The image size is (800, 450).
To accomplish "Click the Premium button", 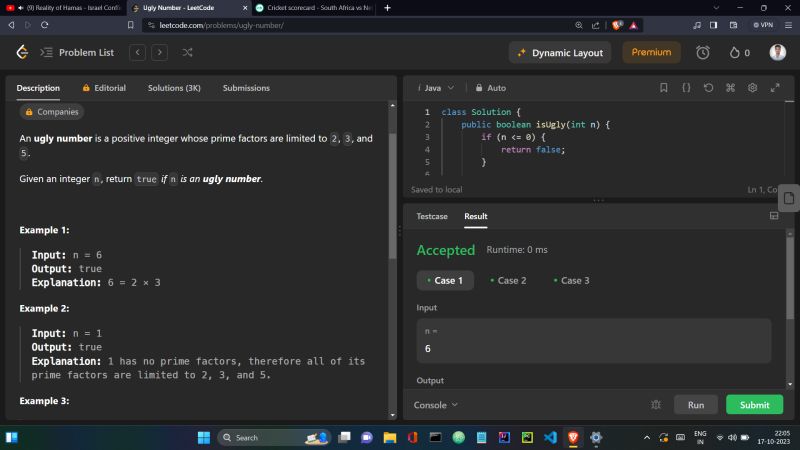I will 651,52.
